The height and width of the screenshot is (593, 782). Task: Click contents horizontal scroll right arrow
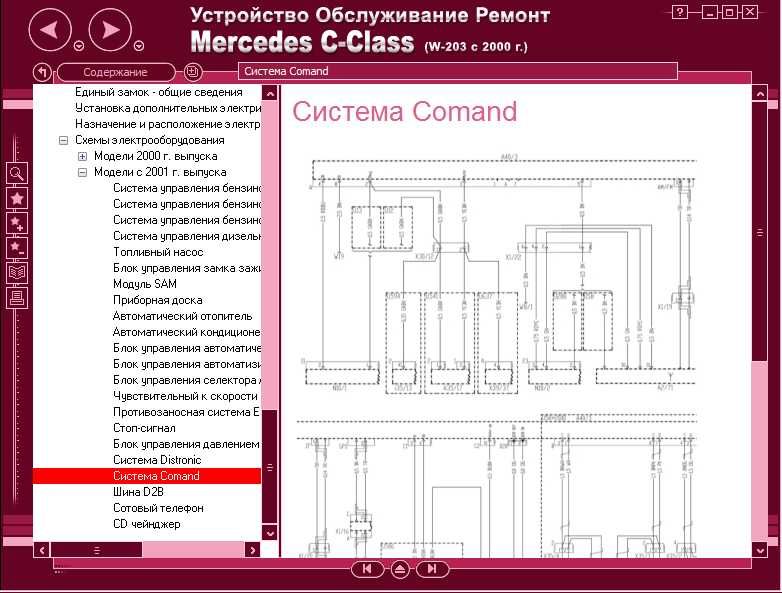pyautogui.click(x=253, y=550)
